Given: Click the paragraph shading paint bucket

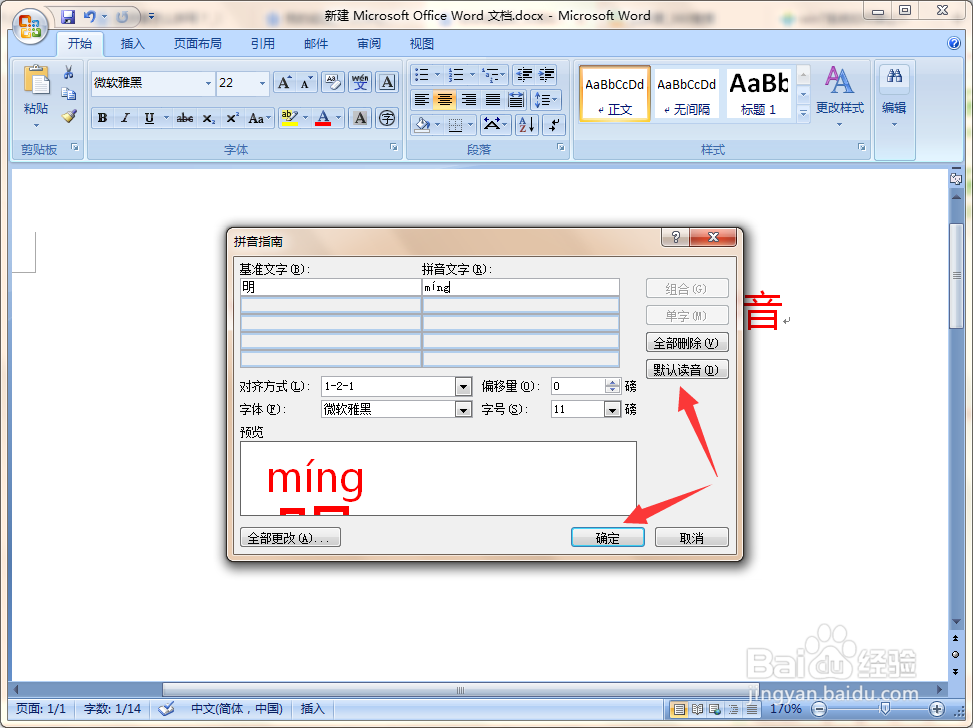Looking at the screenshot, I should (422, 125).
